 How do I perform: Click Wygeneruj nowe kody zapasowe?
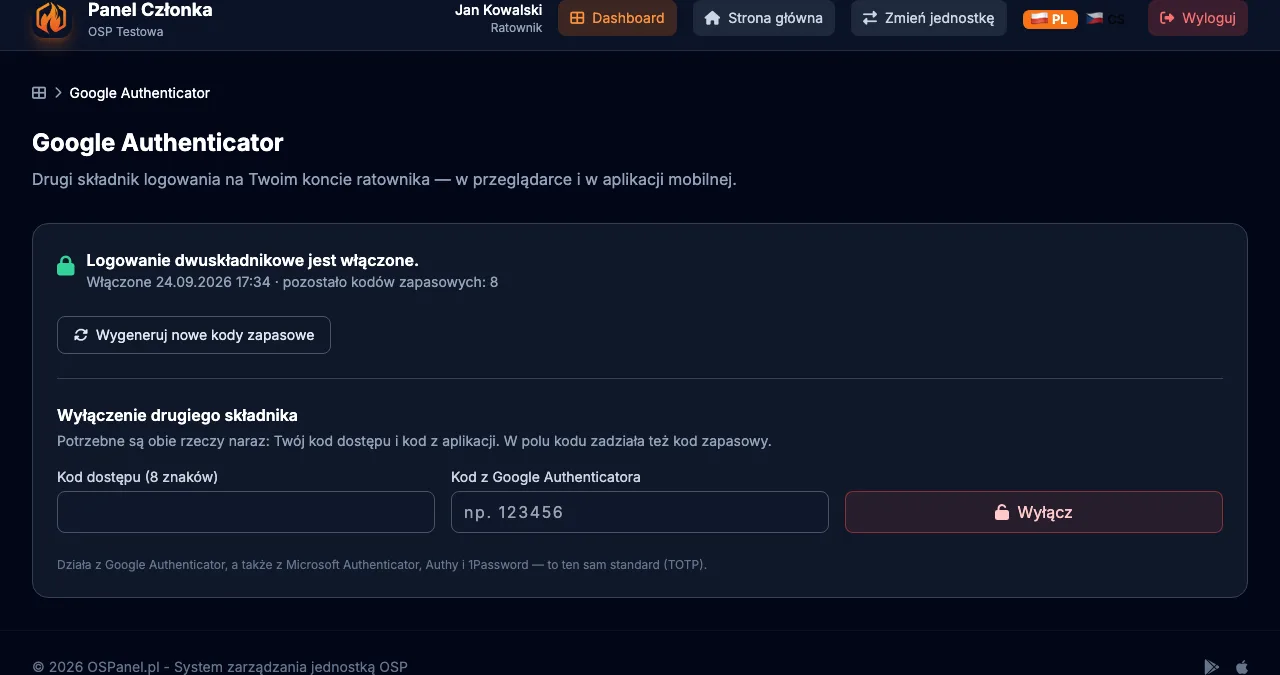194,335
